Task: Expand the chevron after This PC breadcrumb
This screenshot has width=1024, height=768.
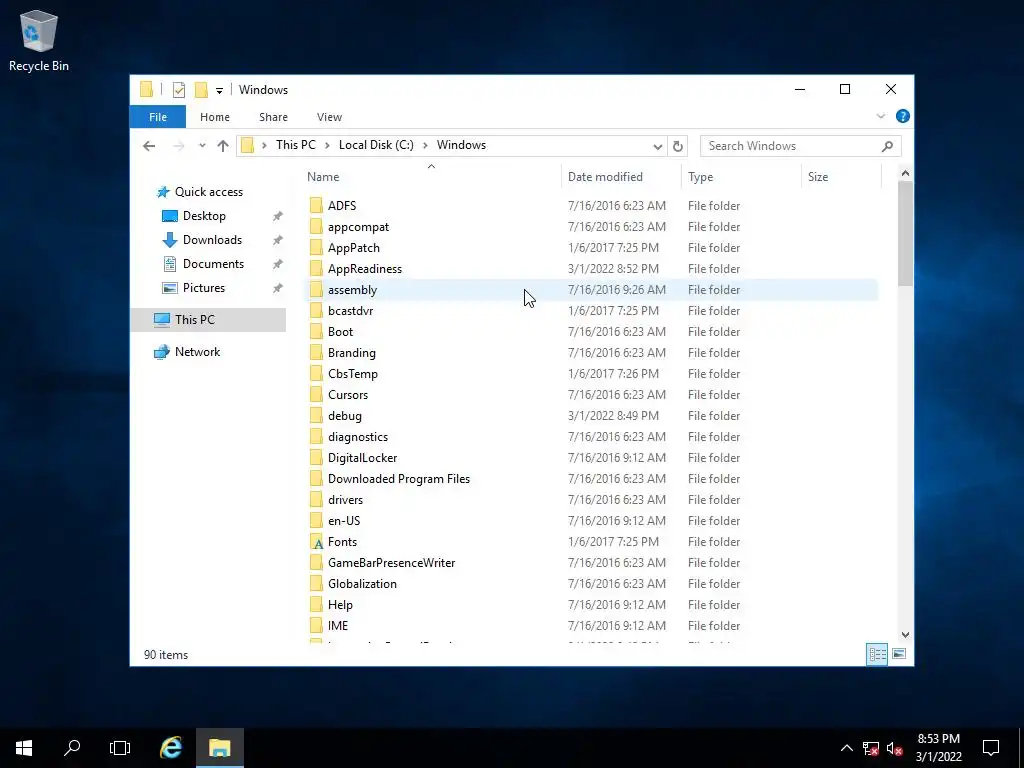Action: point(327,146)
